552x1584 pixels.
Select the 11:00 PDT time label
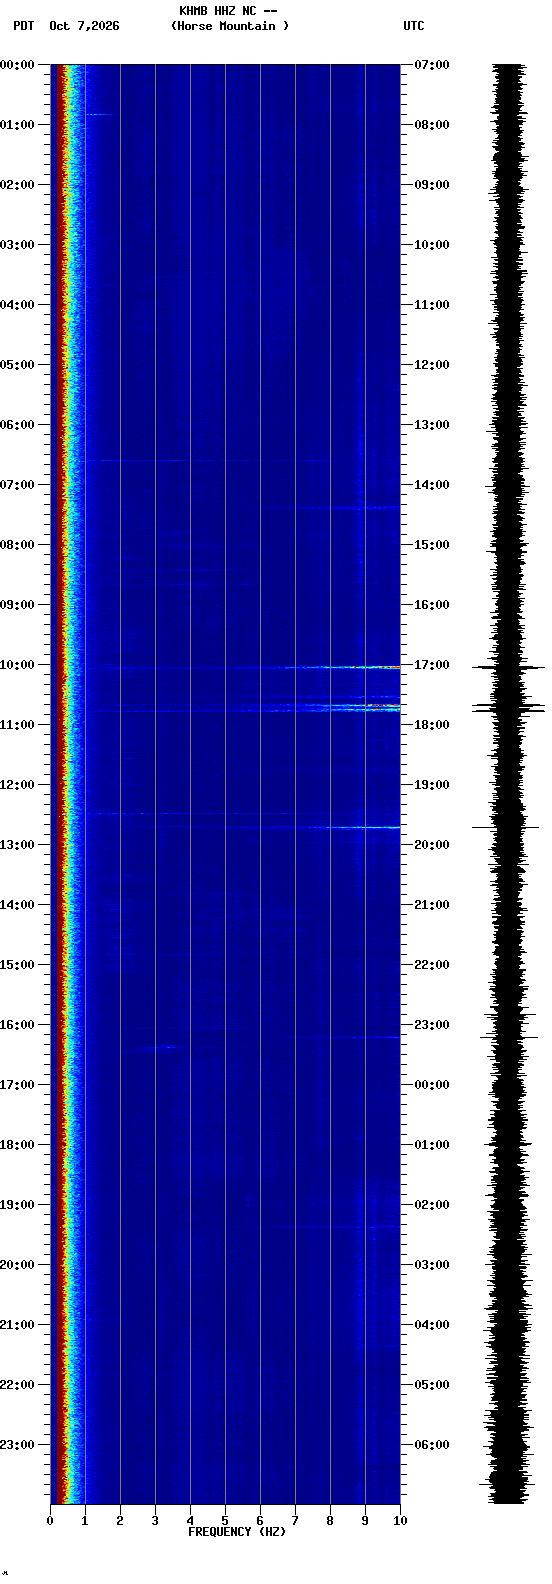click(x=17, y=725)
